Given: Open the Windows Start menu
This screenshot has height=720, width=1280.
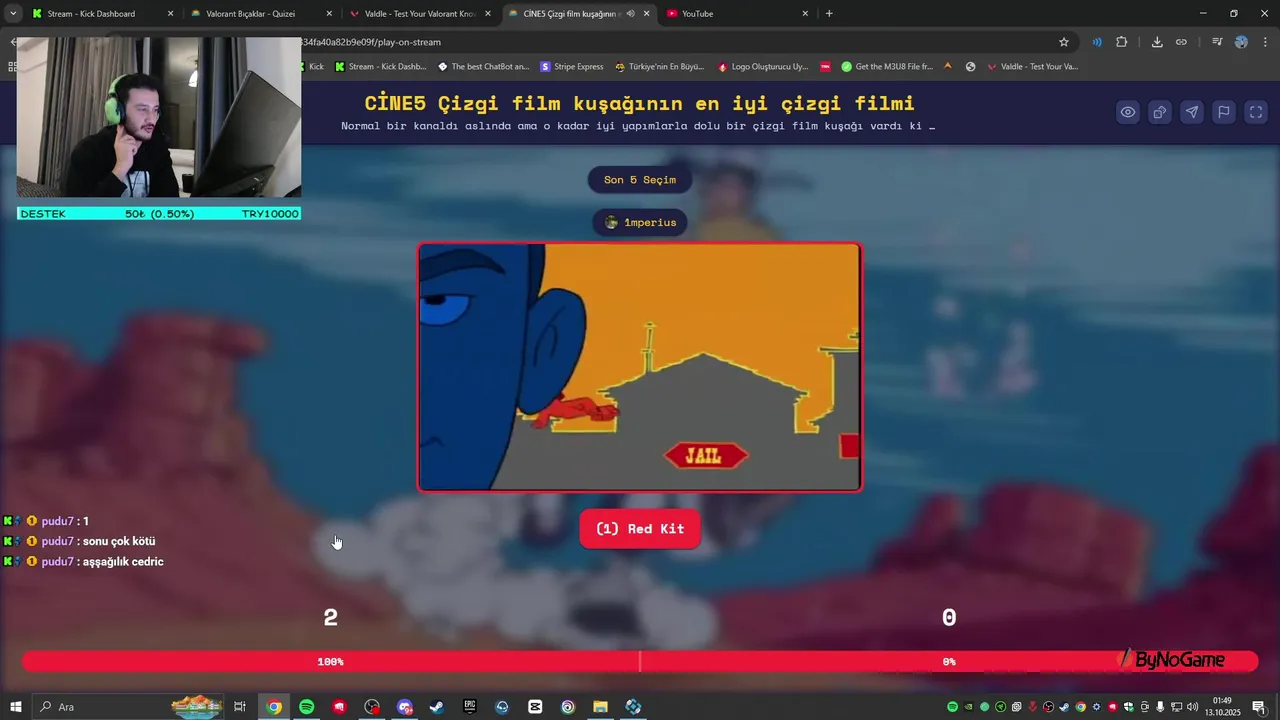Looking at the screenshot, I should 15,707.
